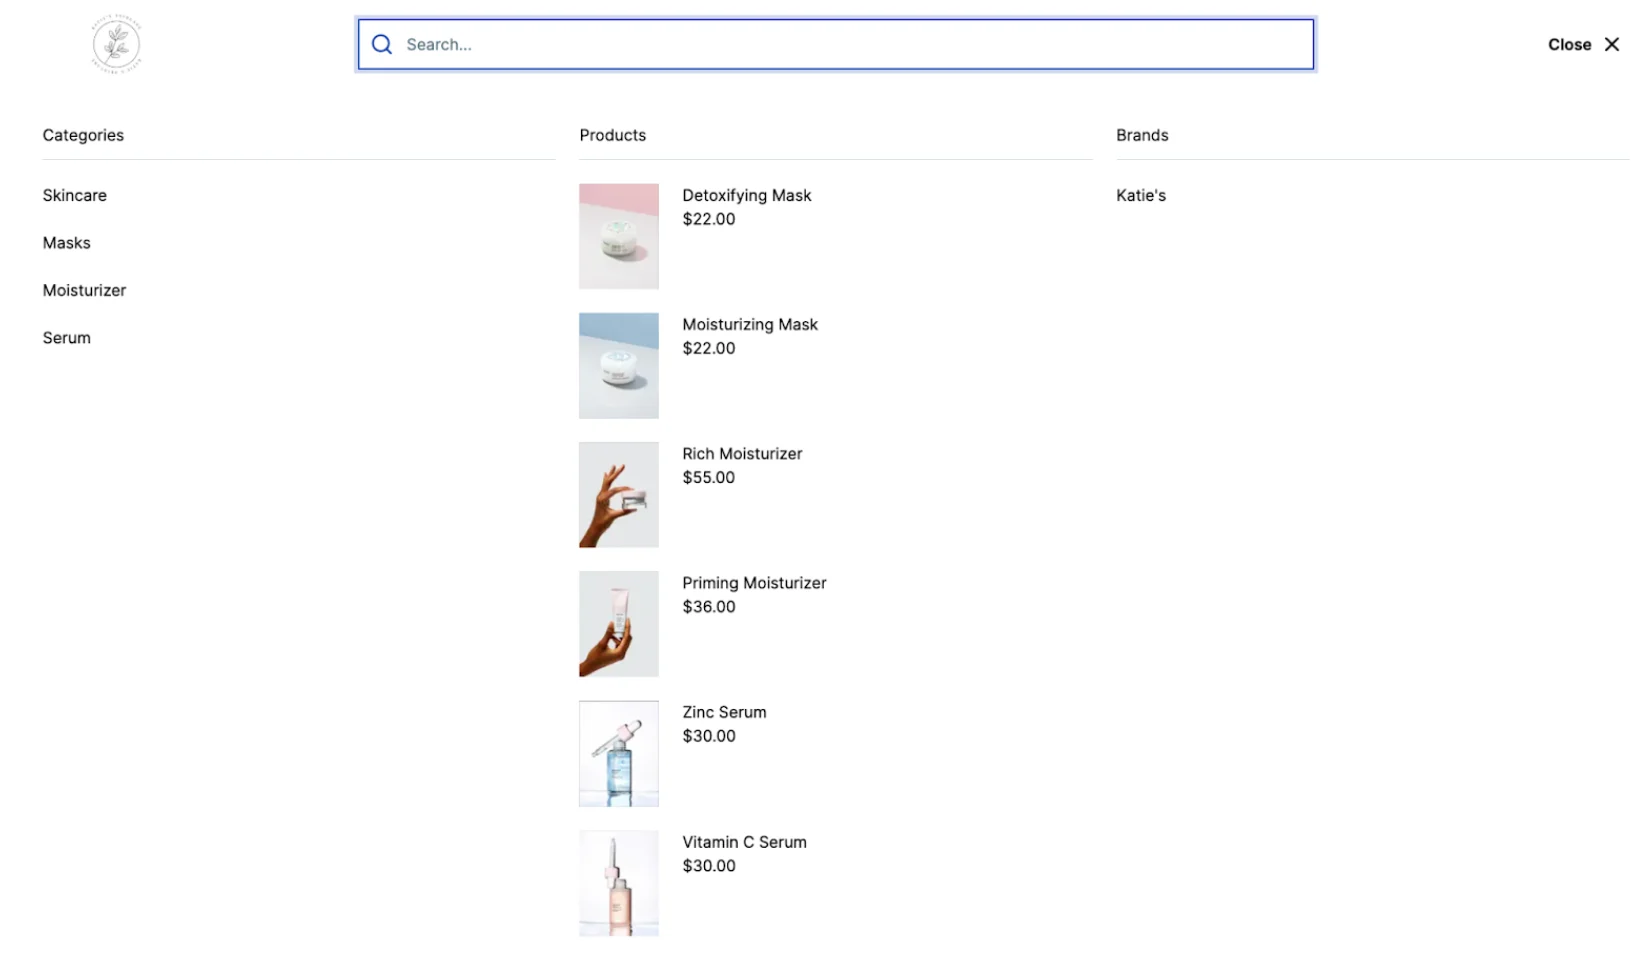Click the Priming Moisturizer product name
This screenshot has height=970, width=1640.
[754, 583]
